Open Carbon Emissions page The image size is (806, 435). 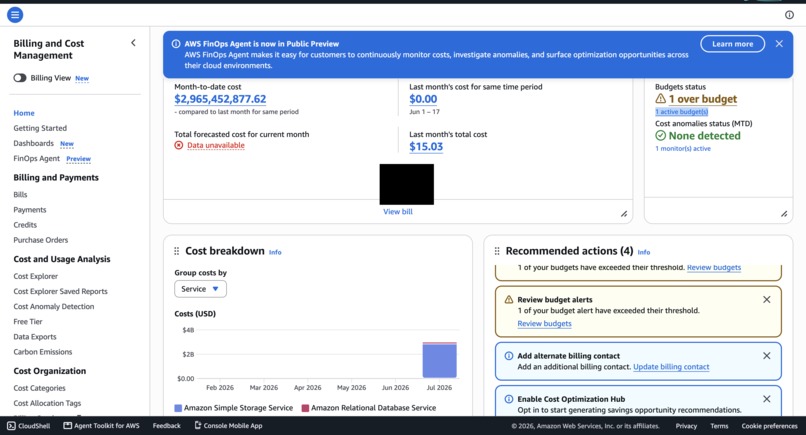point(43,352)
